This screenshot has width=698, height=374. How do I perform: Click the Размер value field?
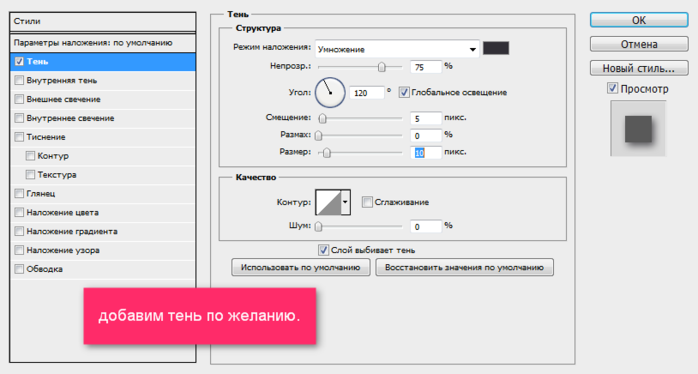[x=426, y=153]
